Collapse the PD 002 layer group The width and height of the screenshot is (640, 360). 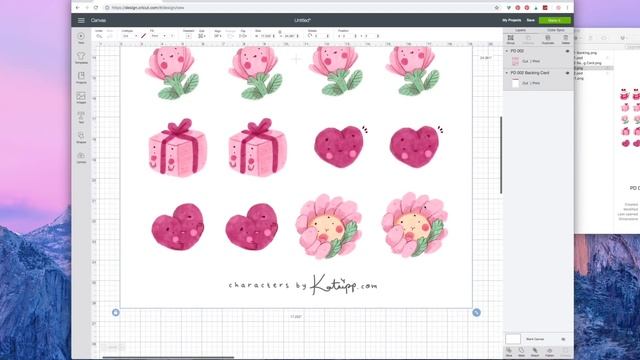click(x=507, y=51)
